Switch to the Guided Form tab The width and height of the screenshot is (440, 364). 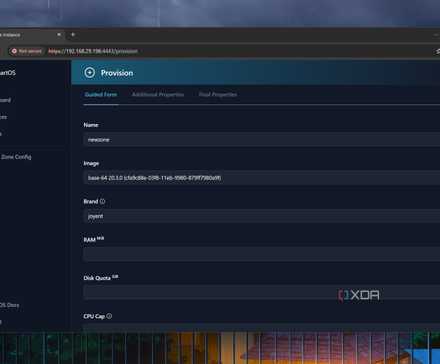click(101, 95)
